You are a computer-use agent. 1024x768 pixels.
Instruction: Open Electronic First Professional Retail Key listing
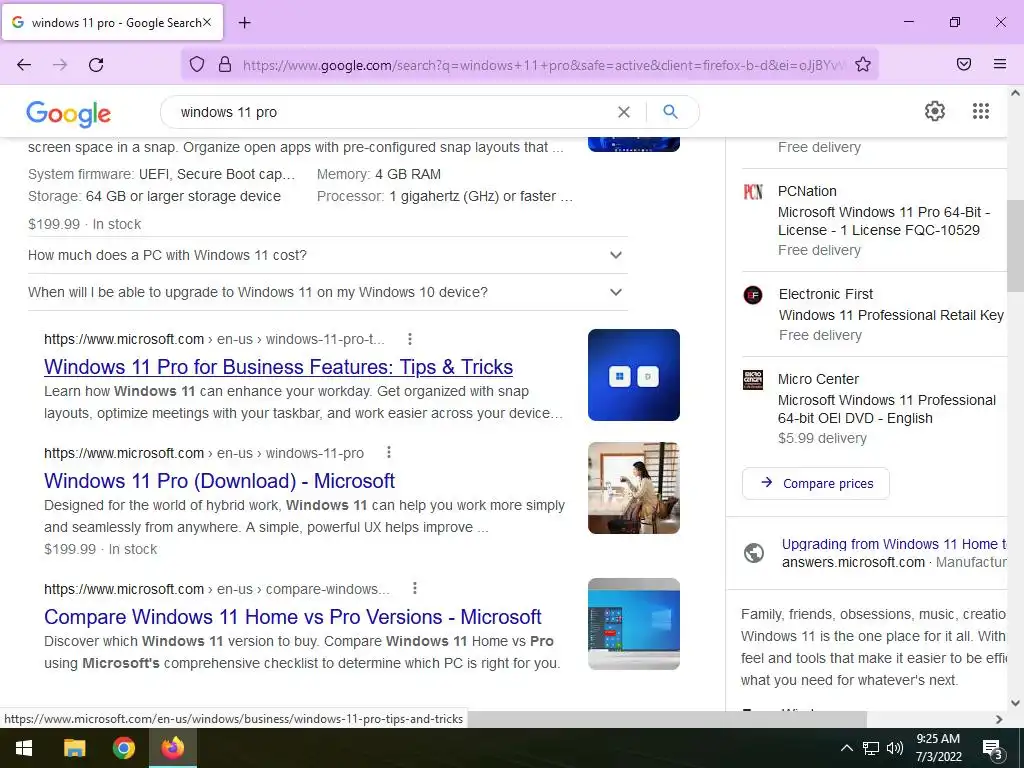tap(891, 315)
